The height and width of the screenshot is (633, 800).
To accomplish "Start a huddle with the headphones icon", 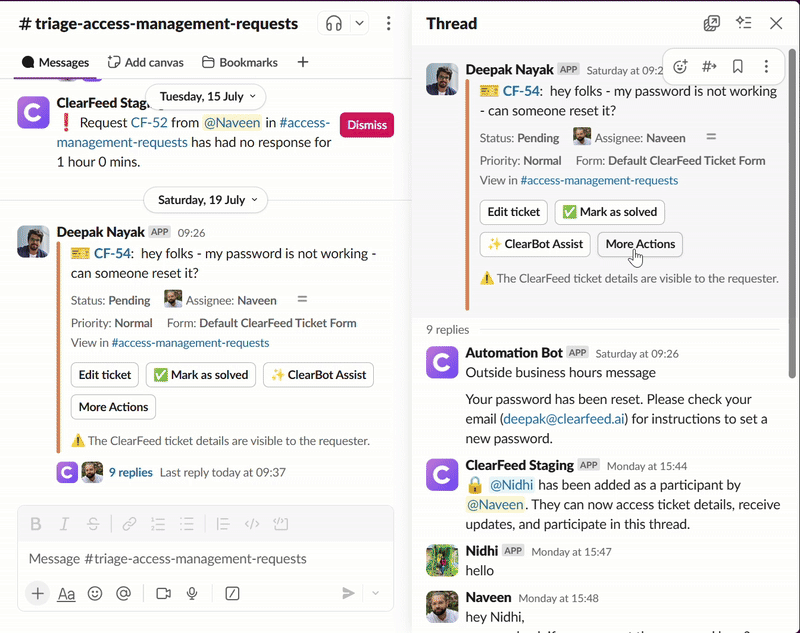I will pyautogui.click(x=334, y=23).
